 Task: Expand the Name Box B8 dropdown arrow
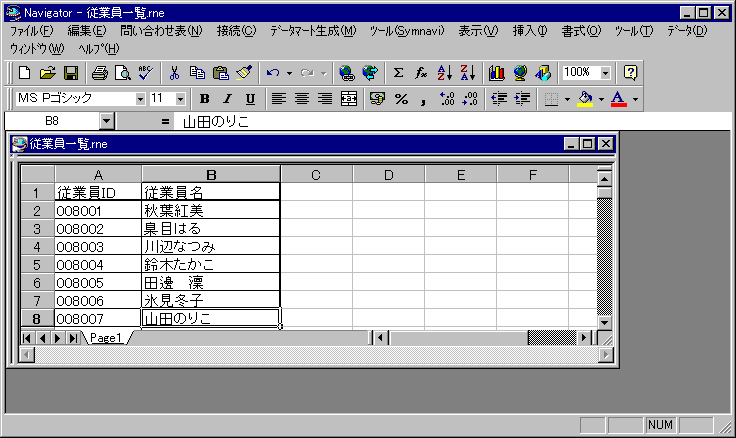[107, 121]
